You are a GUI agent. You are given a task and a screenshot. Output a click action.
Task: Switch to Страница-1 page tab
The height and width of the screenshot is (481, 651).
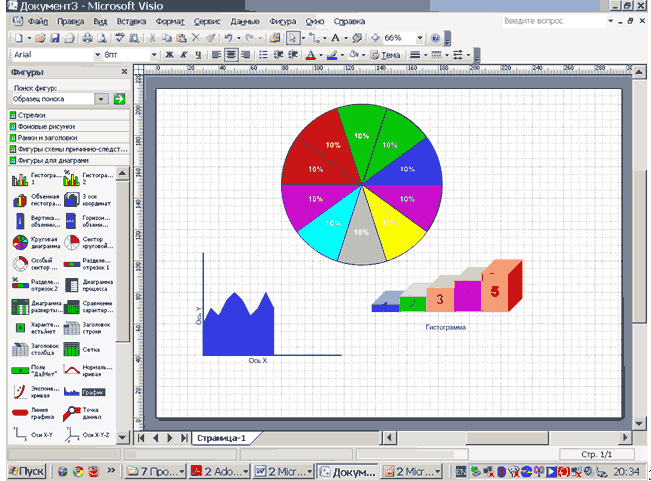click(222, 438)
